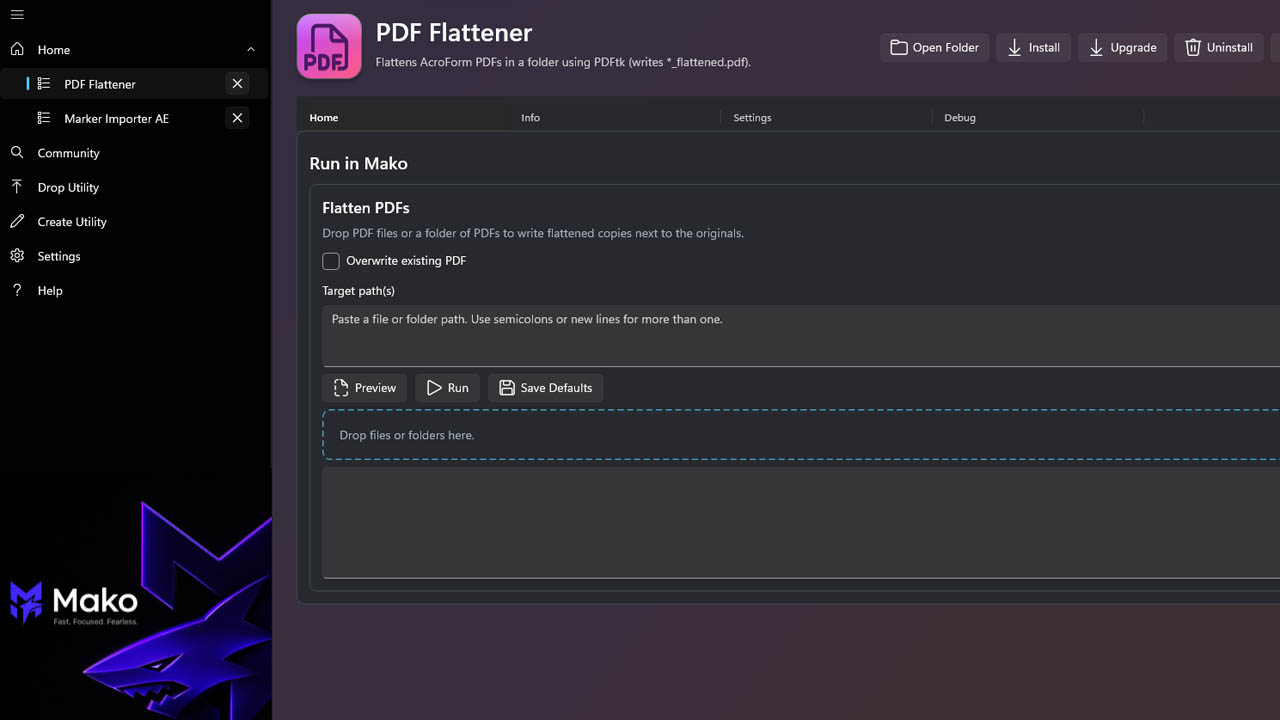Click the Home house icon in sidebar

click(x=17, y=49)
